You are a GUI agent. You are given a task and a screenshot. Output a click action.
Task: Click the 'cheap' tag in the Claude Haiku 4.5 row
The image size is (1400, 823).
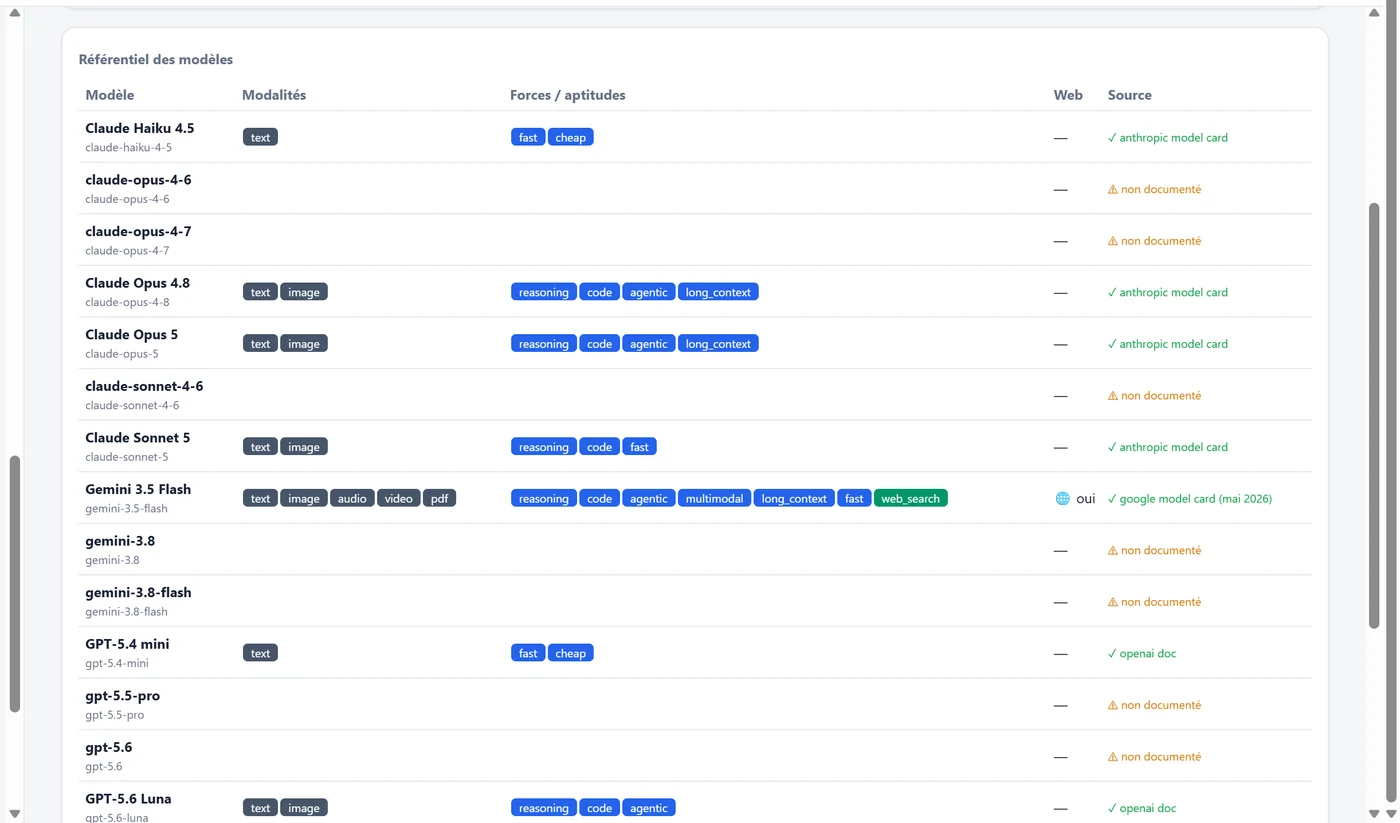(571, 137)
